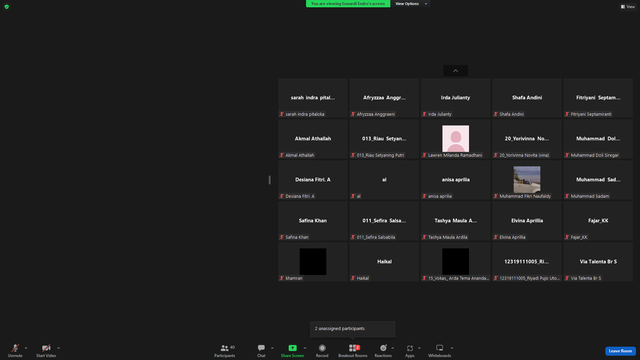
Task: Select Shafa Andini's video tile
Action: click(x=527, y=98)
